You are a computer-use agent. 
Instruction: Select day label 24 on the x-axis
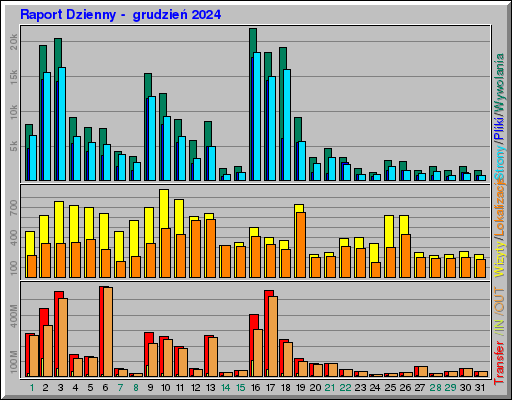[375, 388]
